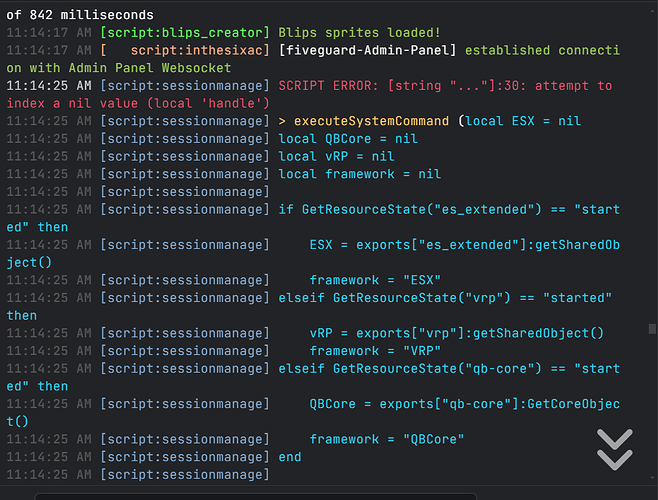
Task: Click the command input field at bottom
Action: [x=340, y=495]
